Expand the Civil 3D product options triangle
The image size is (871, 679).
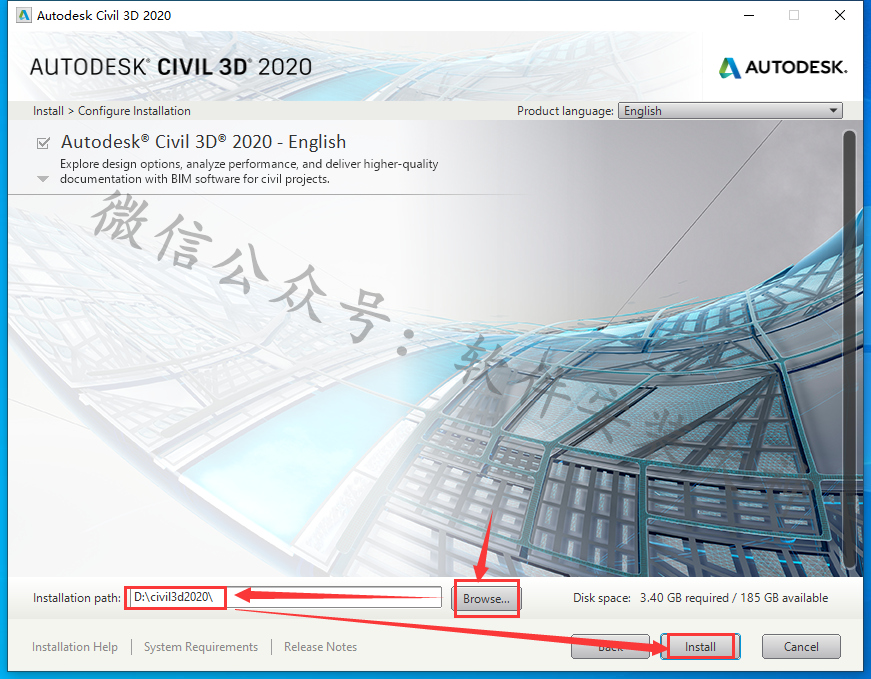coord(43,179)
